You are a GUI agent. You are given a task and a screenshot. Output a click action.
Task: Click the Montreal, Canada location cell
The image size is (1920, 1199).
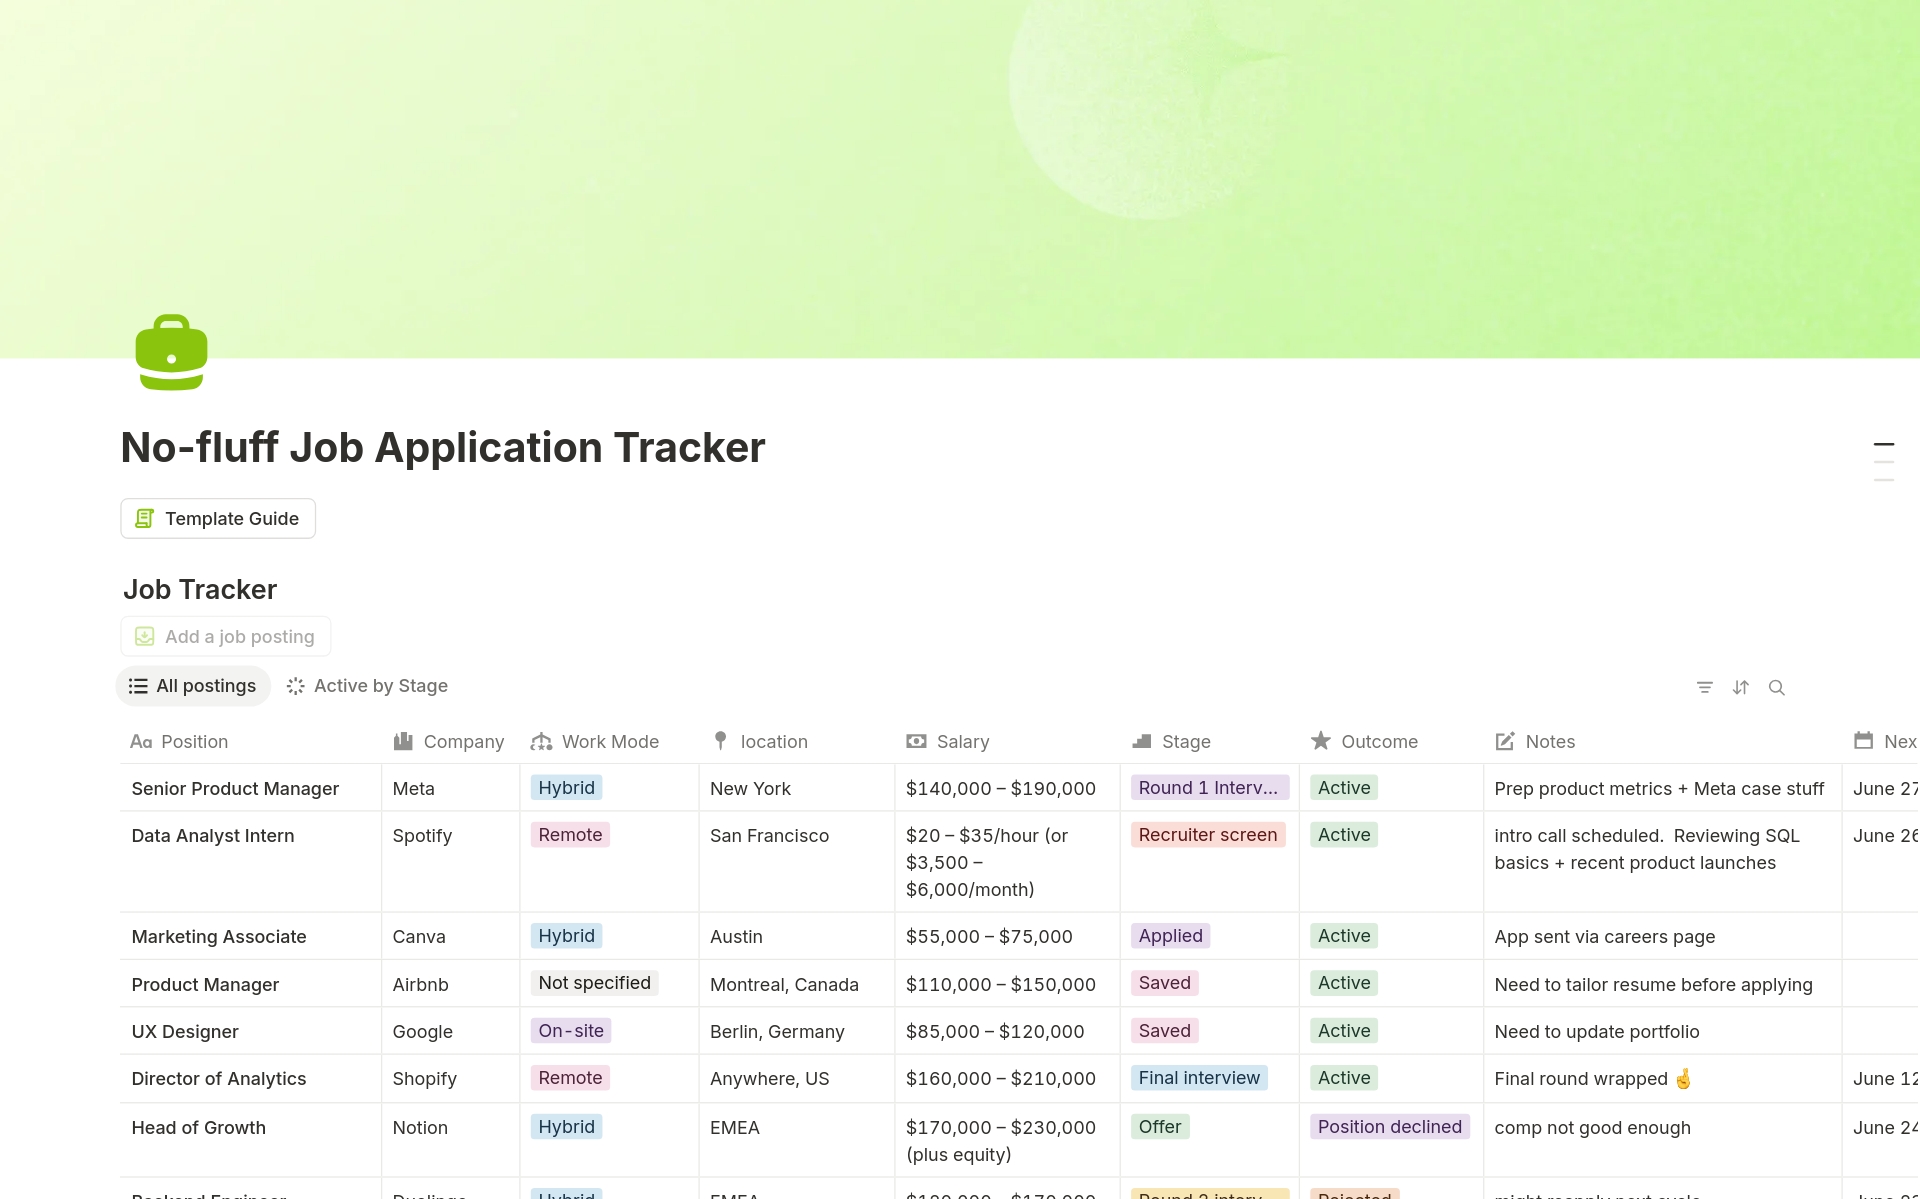pos(797,984)
